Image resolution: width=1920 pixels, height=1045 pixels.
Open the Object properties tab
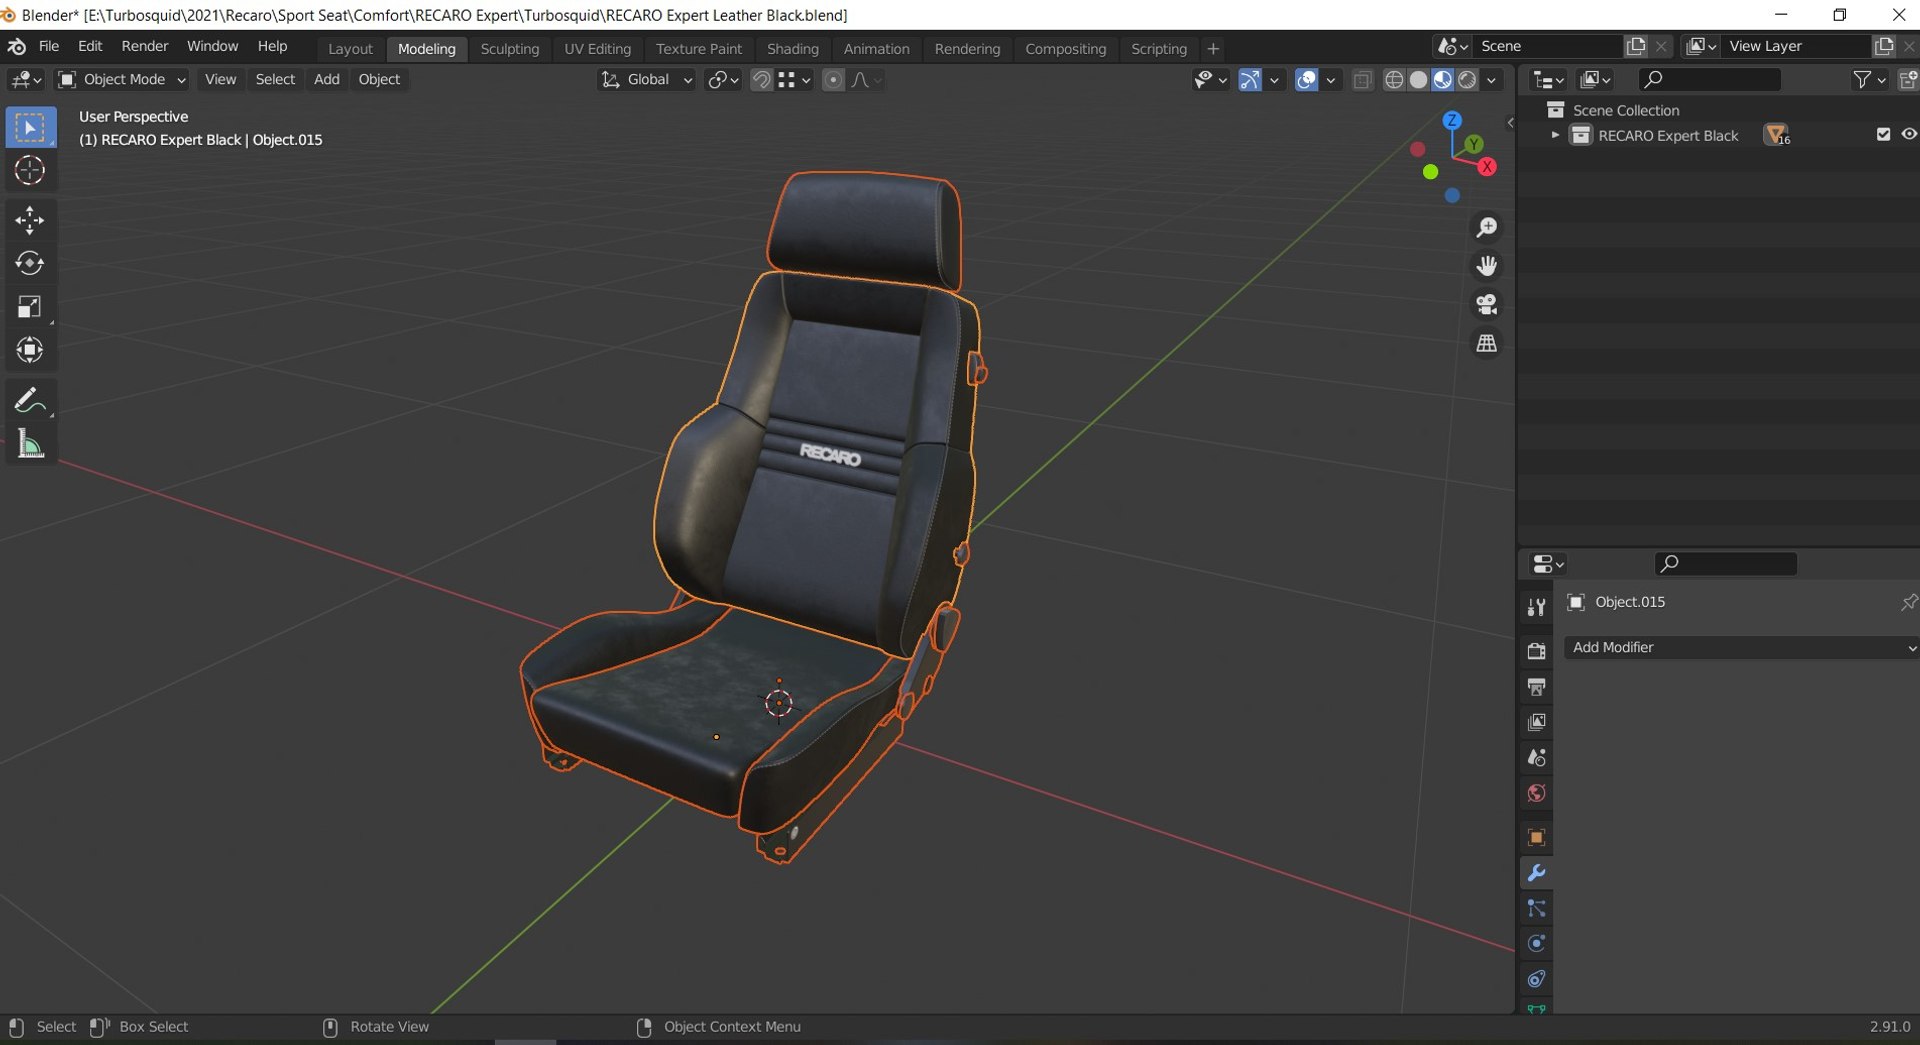[1537, 838]
